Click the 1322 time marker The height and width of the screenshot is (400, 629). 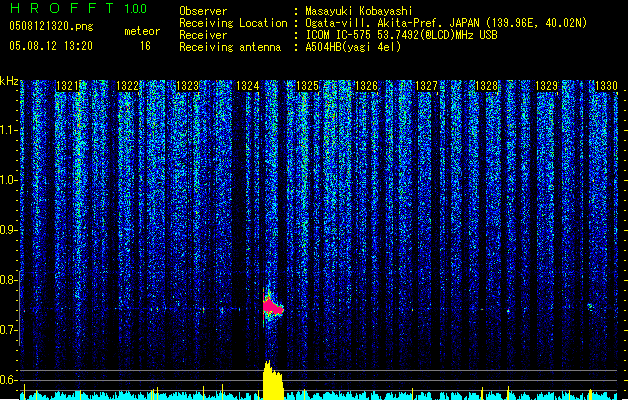tap(128, 86)
